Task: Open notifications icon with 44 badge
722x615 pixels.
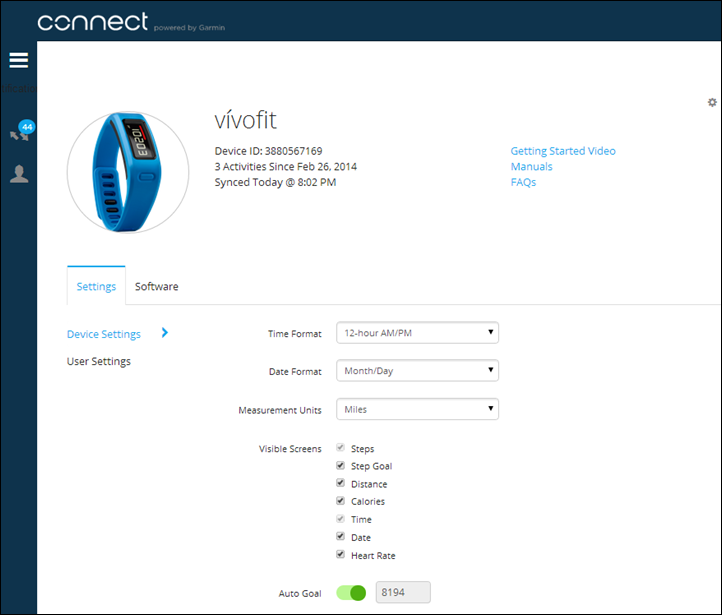Action: point(20,131)
